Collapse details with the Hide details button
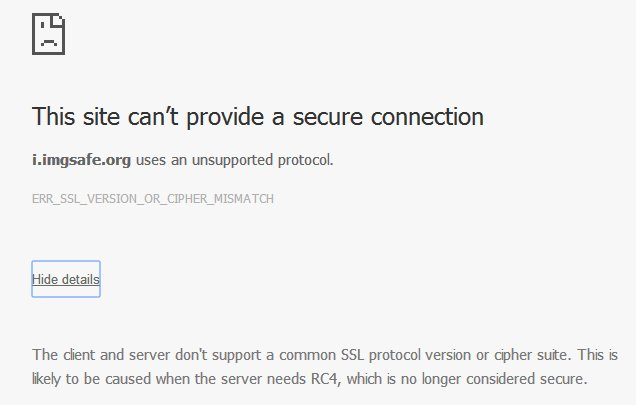The width and height of the screenshot is (636, 405). coord(66,279)
